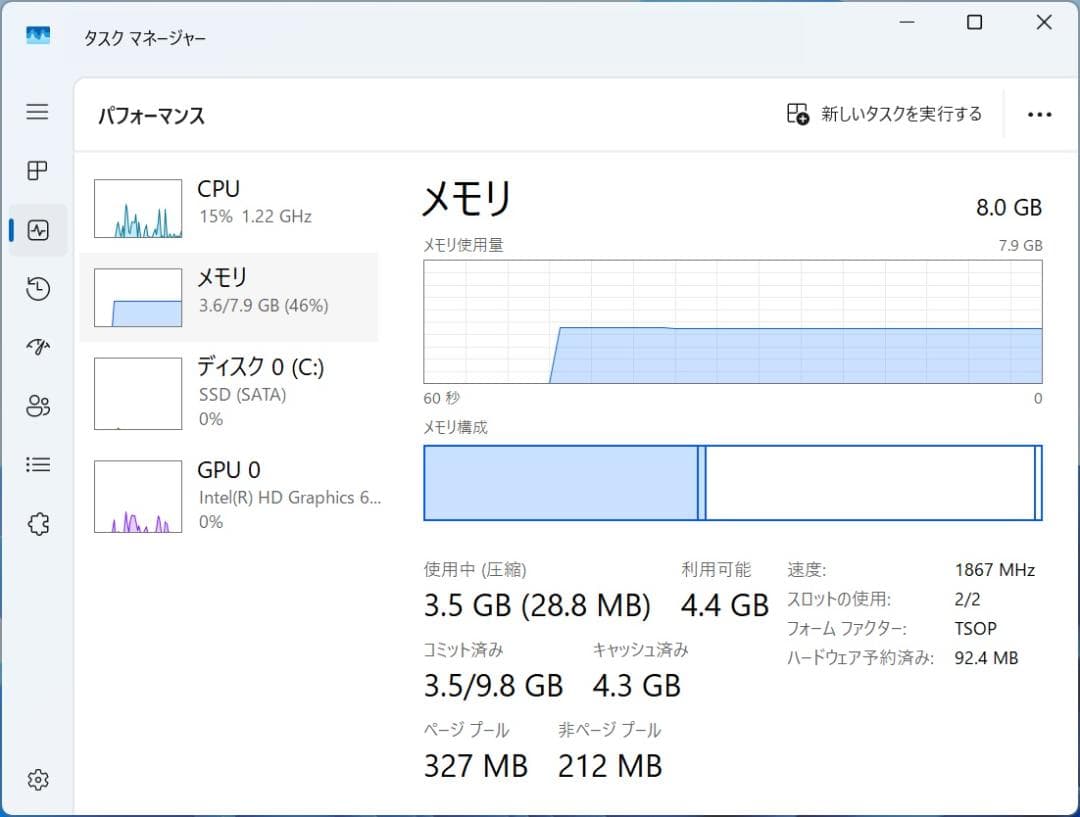Open the Users view icon
This screenshot has height=817, width=1080.
(37, 406)
